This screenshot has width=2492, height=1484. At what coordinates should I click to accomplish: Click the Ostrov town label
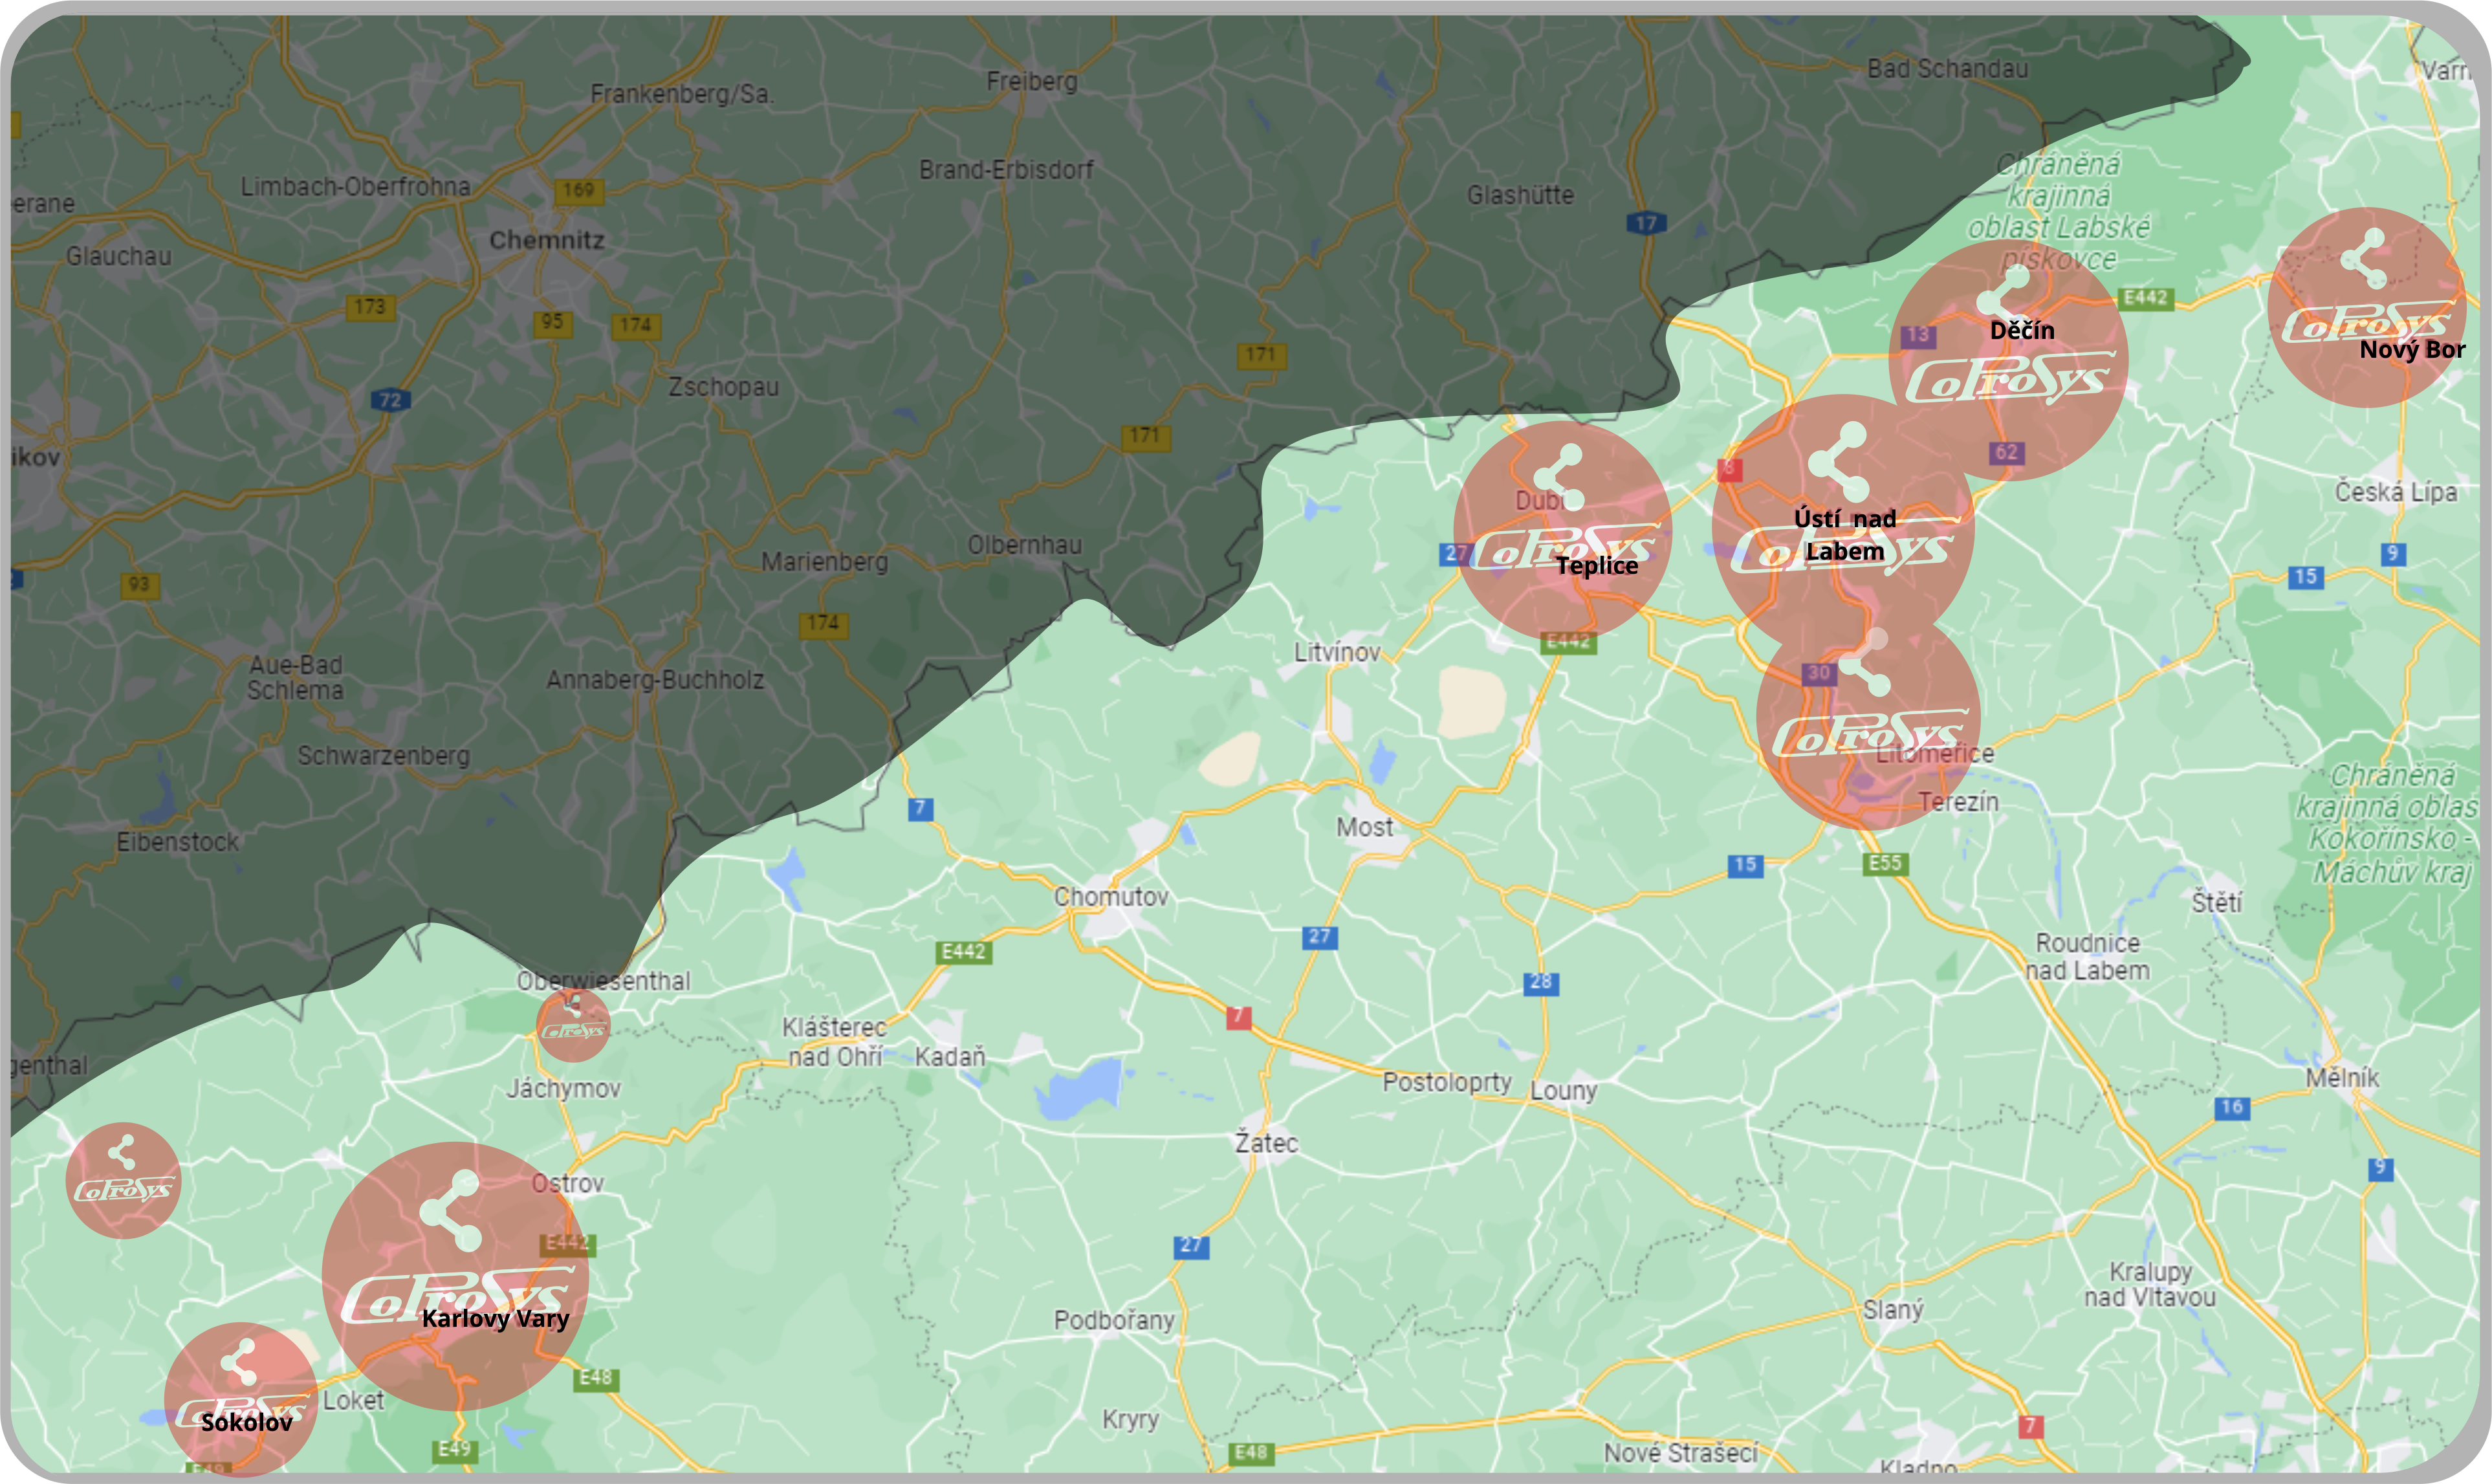coord(567,1183)
